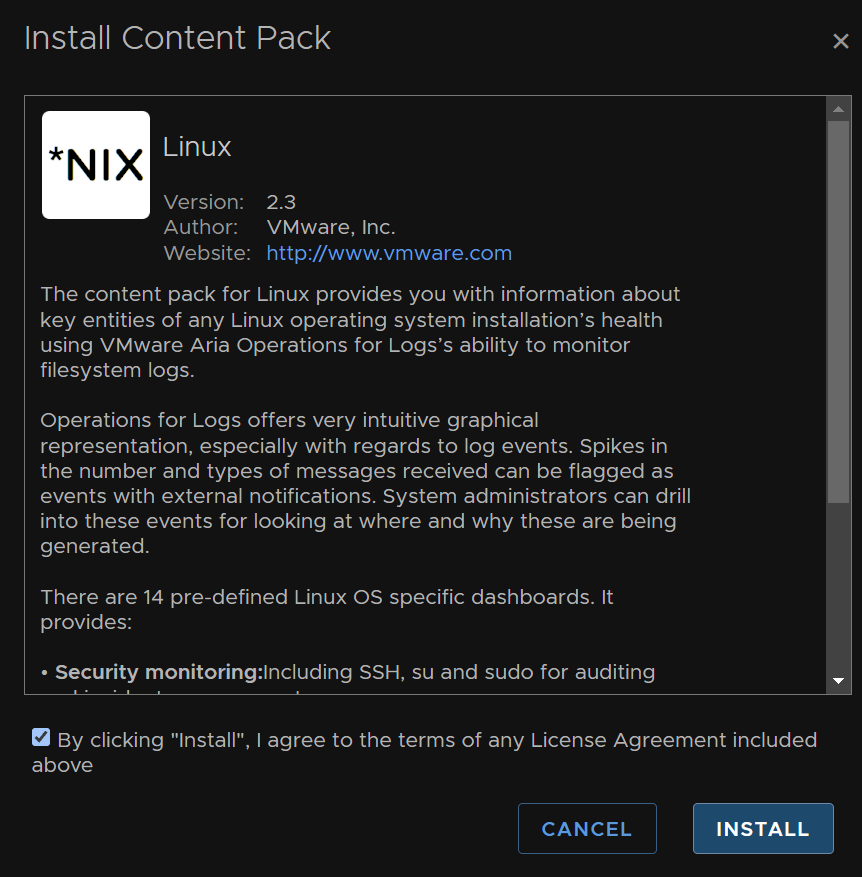The width and height of the screenshot is (862, 877).
Task: Click the Security monitoring bullet heading
Action: tap(158, 672)
